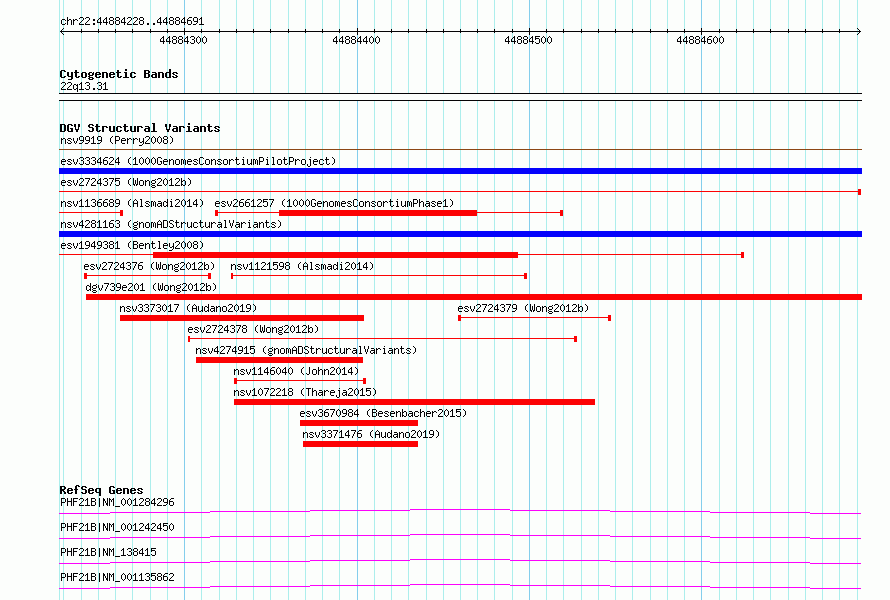Click the esv2661257 (1000GenomesConsortiumPhase1) label

[334, 203]
